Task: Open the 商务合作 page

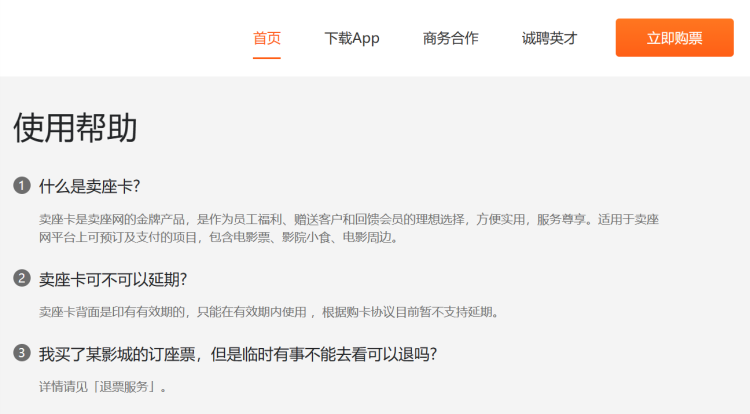Action: click(x=450, y=38)
